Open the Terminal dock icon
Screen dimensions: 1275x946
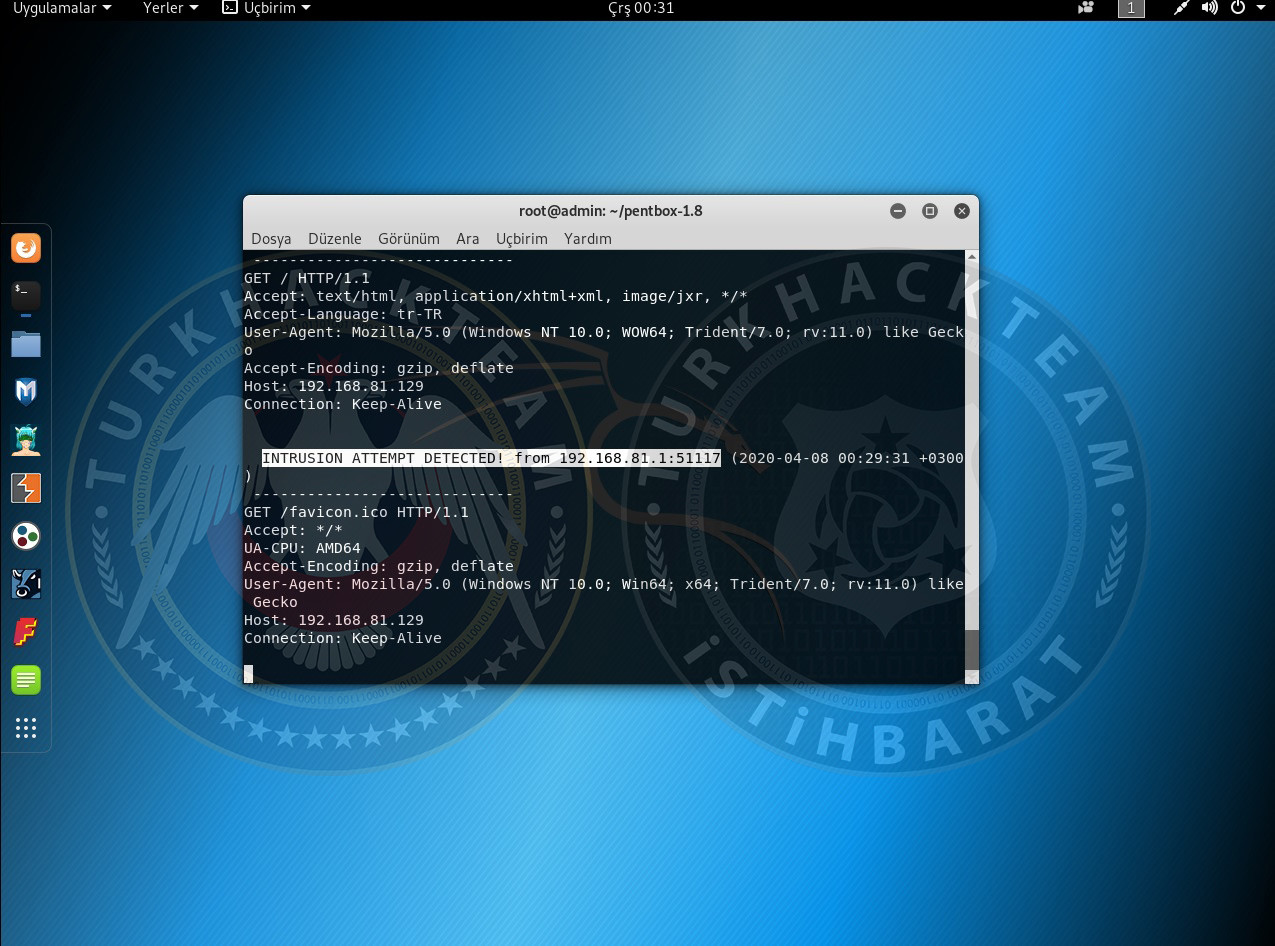(26, 295)
